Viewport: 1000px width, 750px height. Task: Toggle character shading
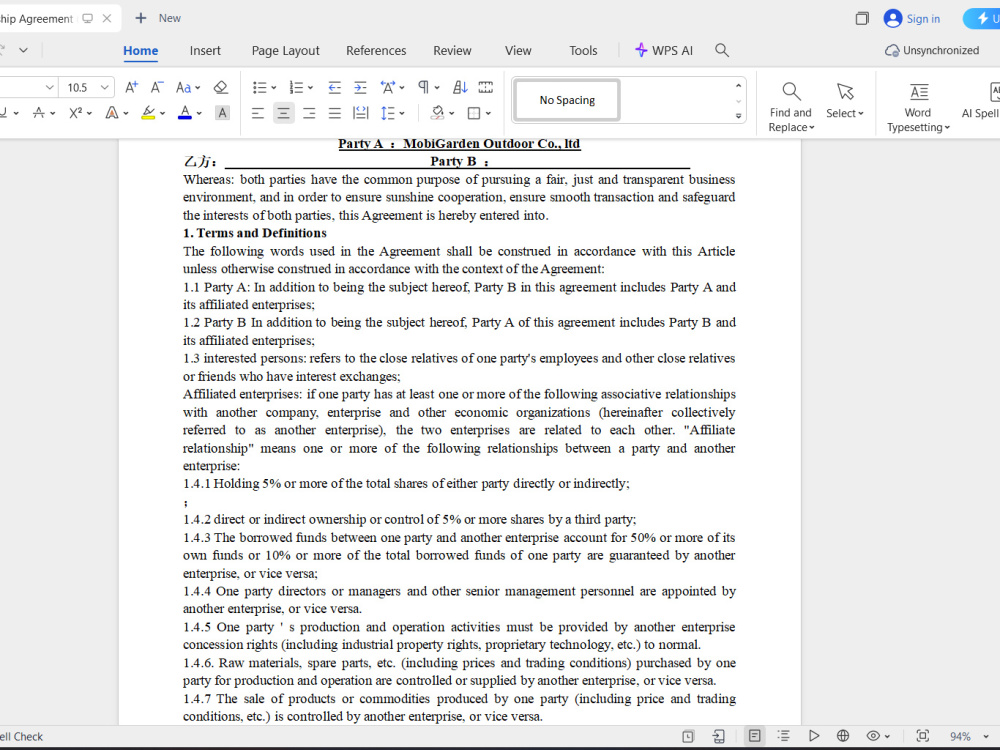(222, 114)
